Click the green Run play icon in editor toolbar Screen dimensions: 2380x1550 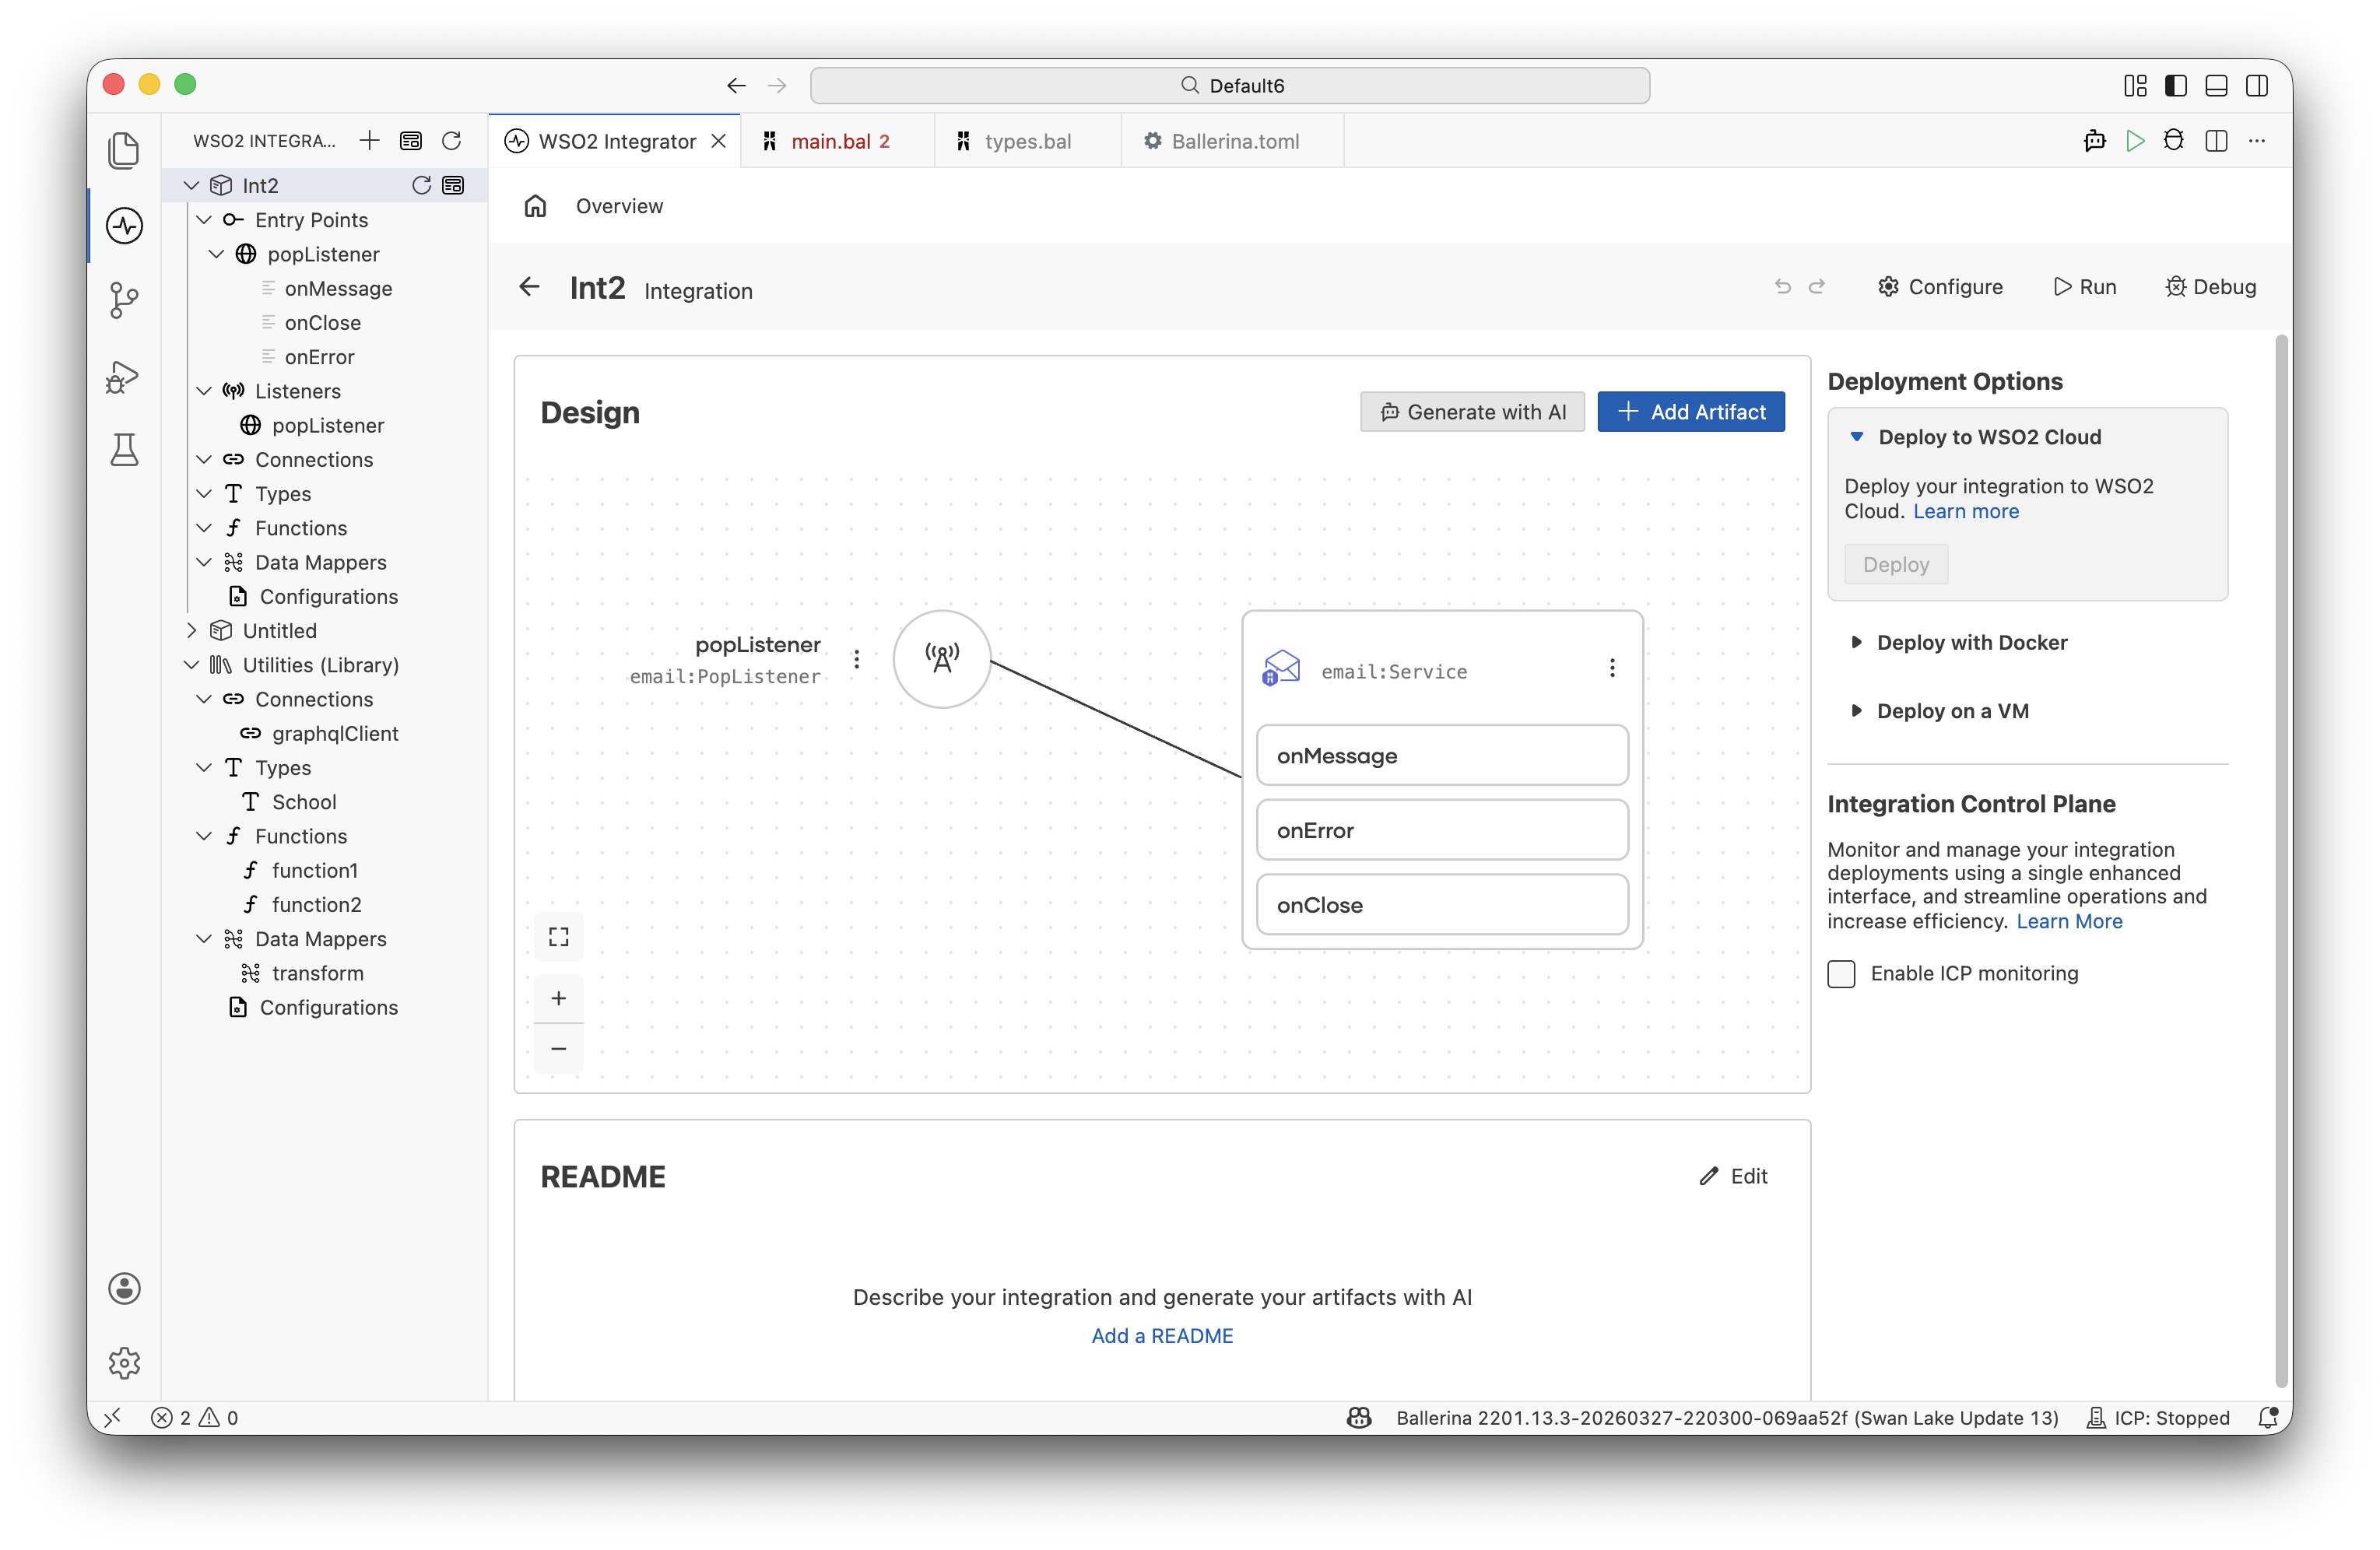pyautogui.click(x=2135, y=141)
